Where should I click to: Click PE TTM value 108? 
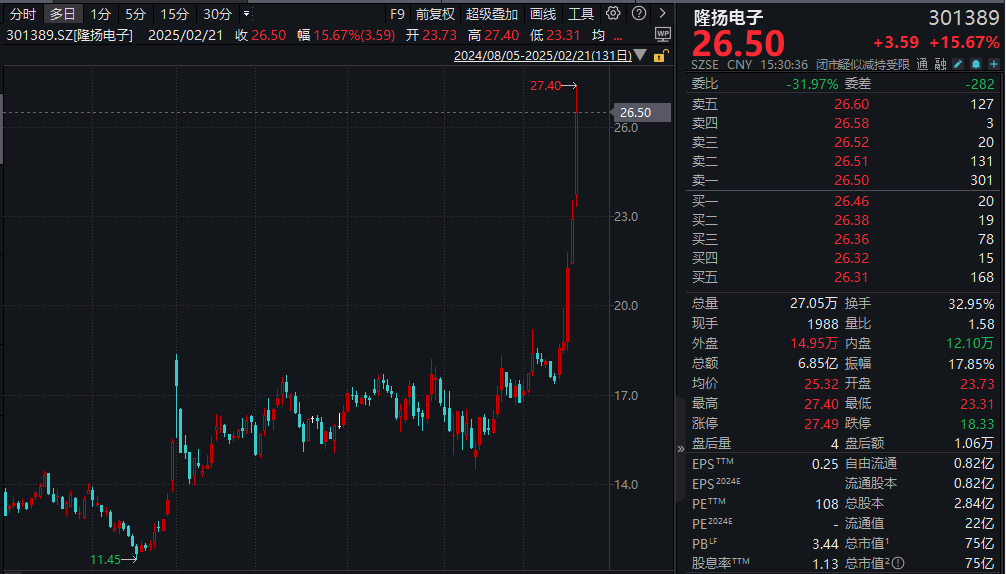click(827, 504)
